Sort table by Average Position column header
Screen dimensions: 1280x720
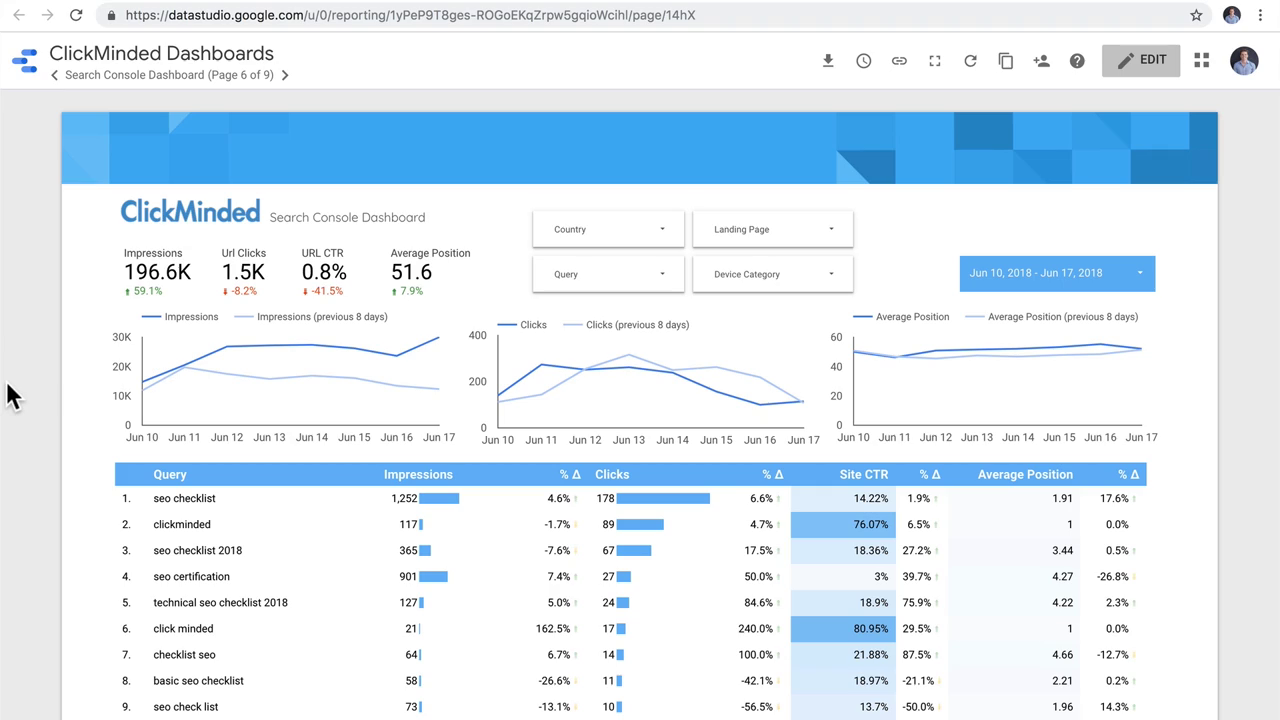[1025, 475]
